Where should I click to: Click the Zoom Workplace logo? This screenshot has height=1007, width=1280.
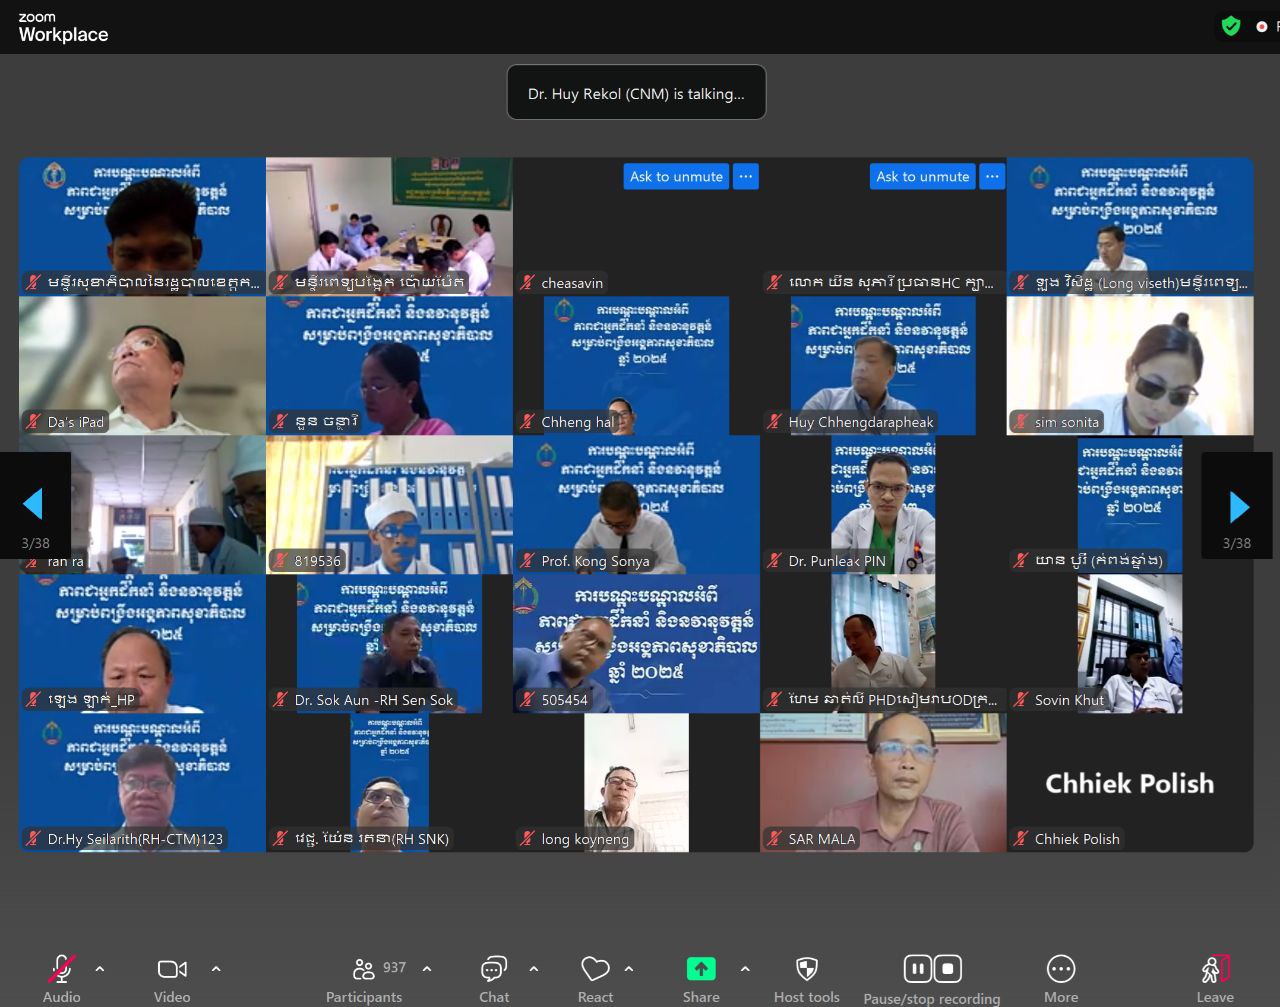tap(63, 27)
